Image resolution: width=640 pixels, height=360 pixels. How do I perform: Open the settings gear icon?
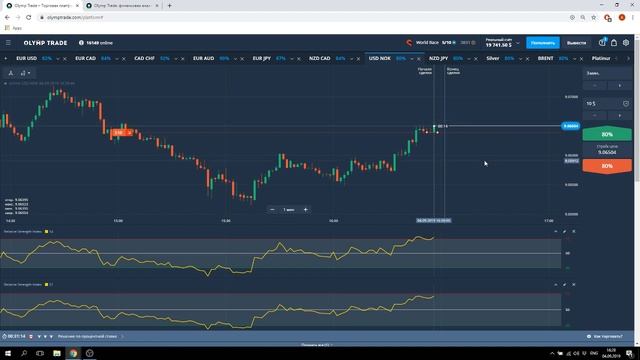pyautogui.click(x=626, y=42)
